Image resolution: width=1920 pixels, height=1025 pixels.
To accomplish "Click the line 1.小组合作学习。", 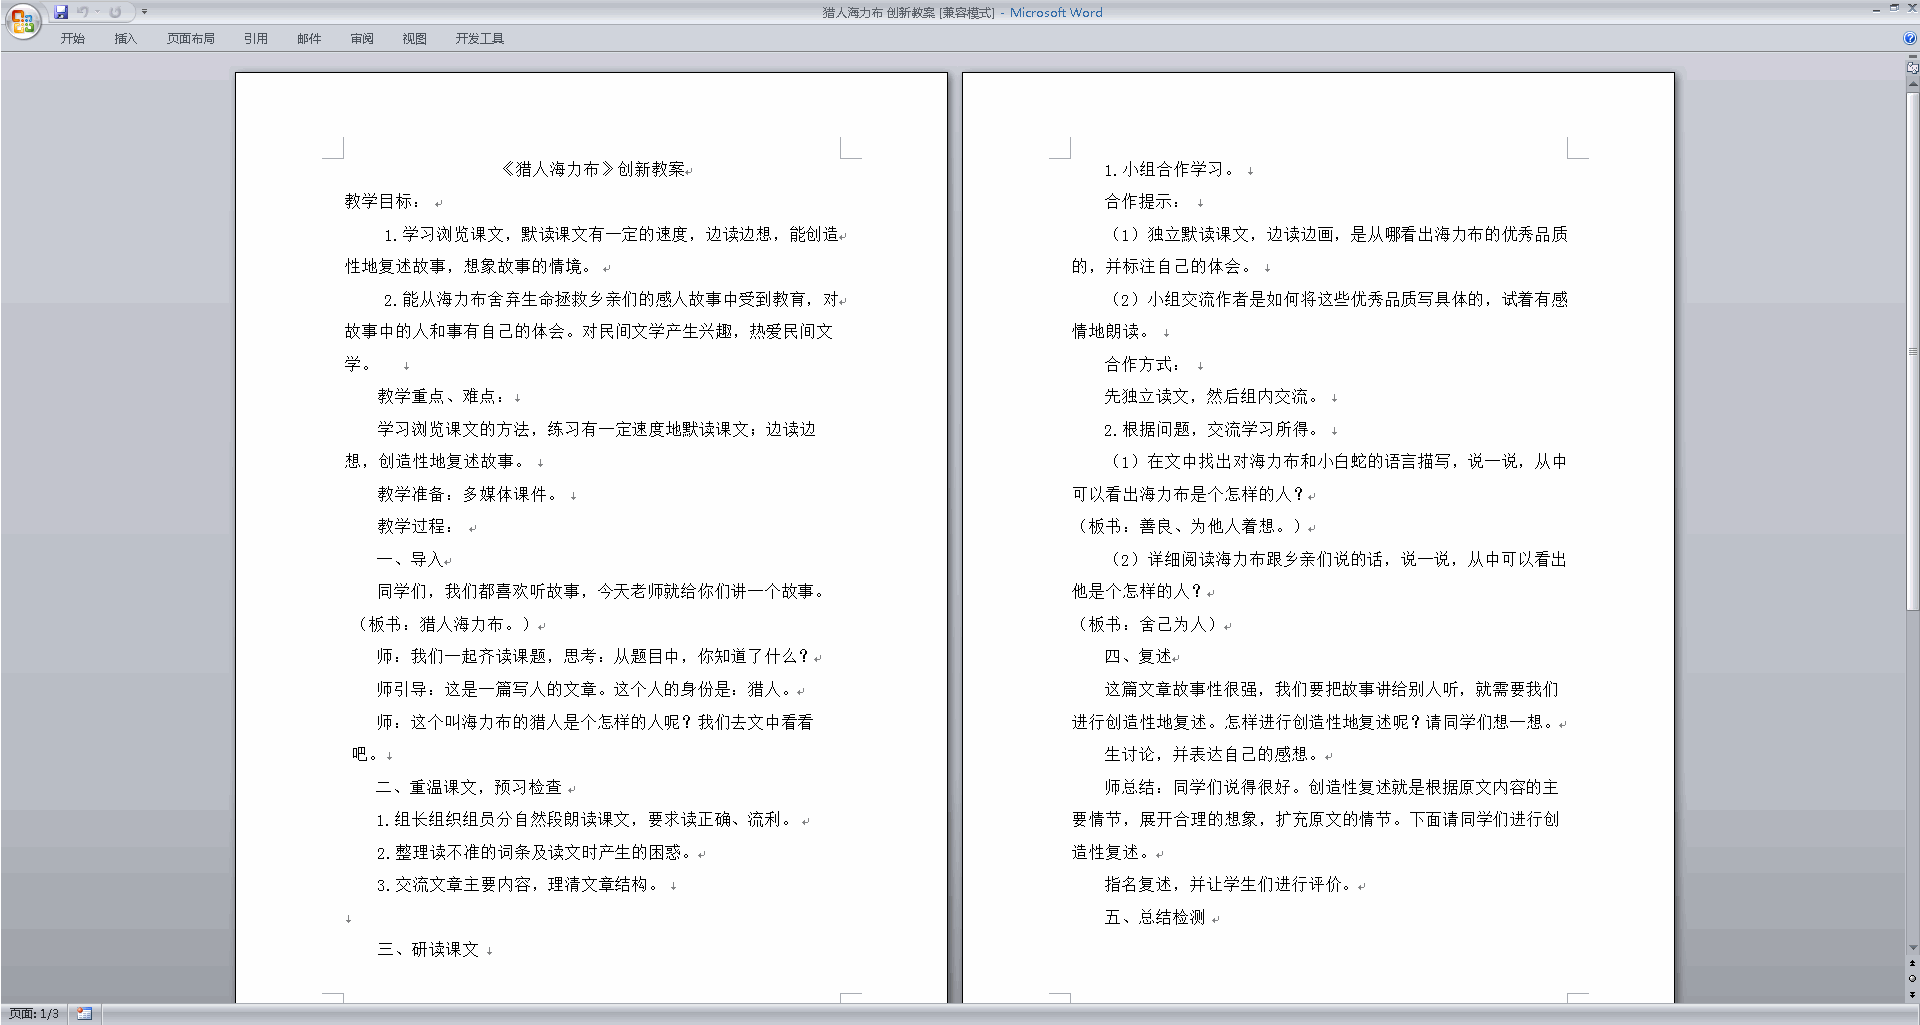I will (x=1172, y=169).
